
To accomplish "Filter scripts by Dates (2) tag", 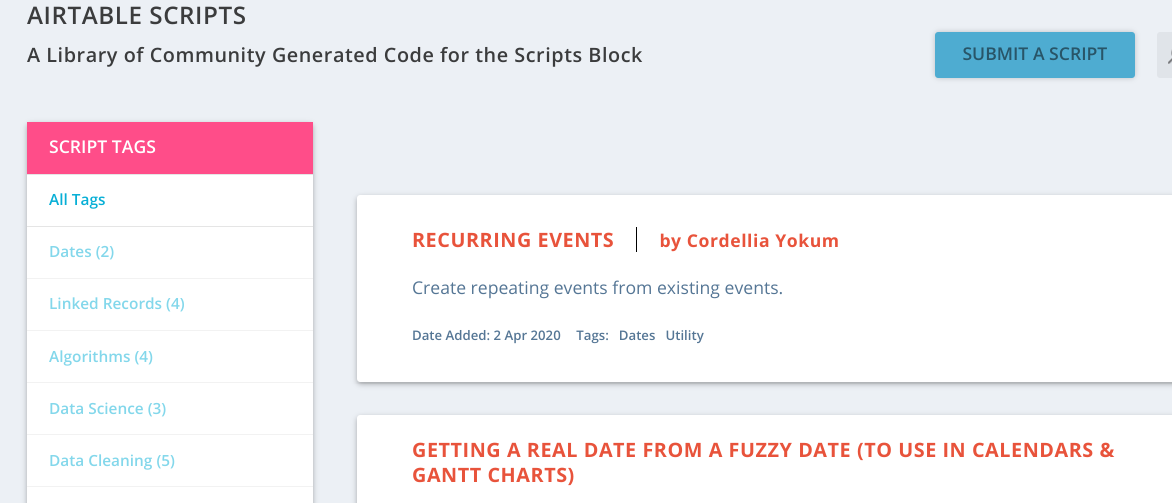I will click(81, 252).
